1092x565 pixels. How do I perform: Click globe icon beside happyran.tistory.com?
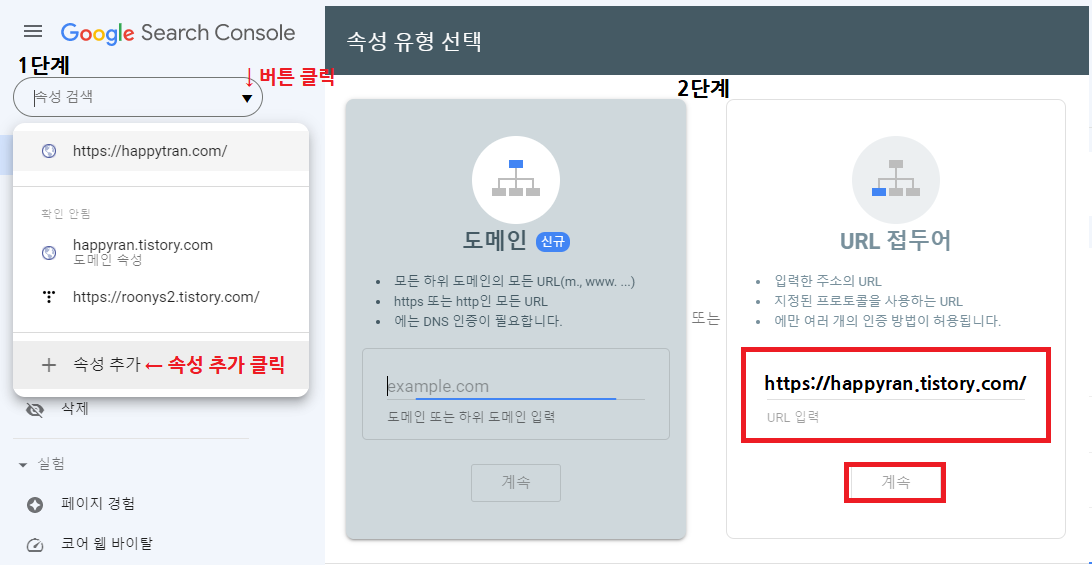(x=49, y=253)
